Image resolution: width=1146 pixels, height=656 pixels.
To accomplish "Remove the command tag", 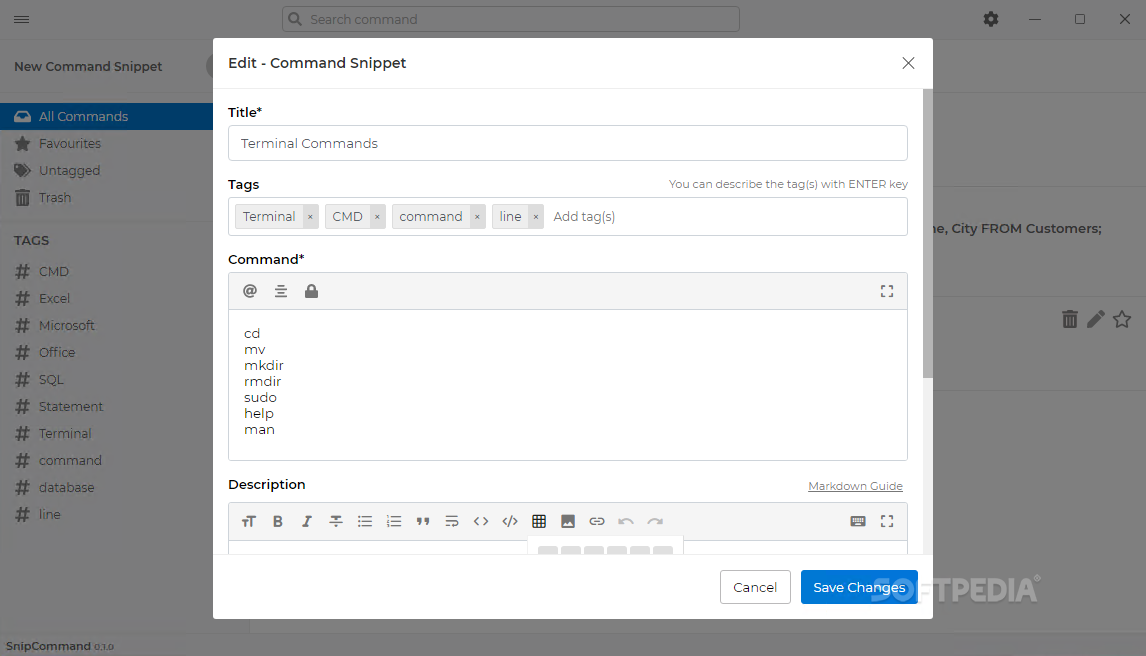I will 477,217.
